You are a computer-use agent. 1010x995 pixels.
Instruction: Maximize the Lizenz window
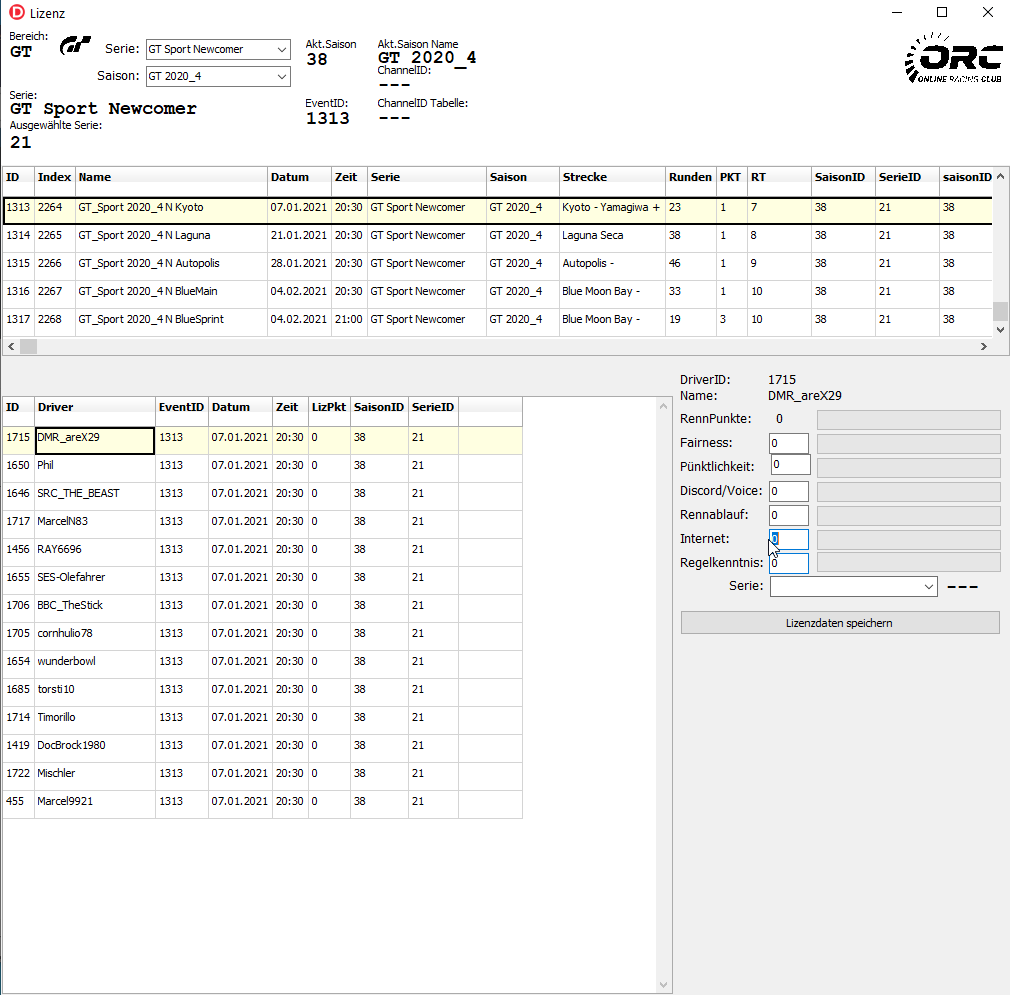pyautogui.click(x=941, y=12)
